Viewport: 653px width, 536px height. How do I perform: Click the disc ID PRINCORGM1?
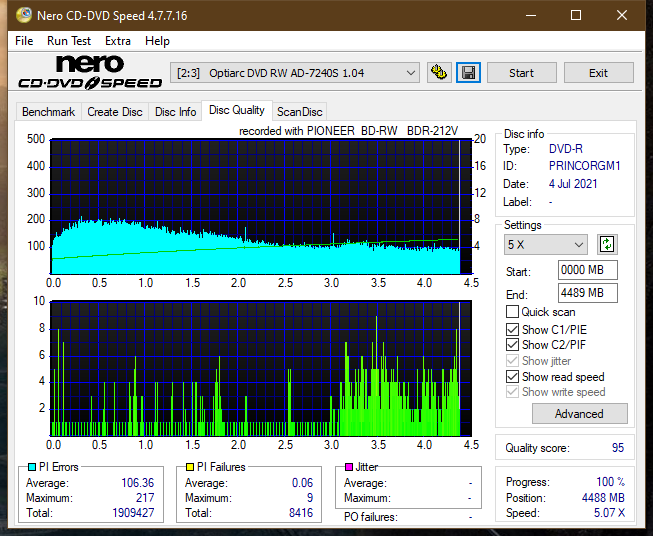pos(585,166)
